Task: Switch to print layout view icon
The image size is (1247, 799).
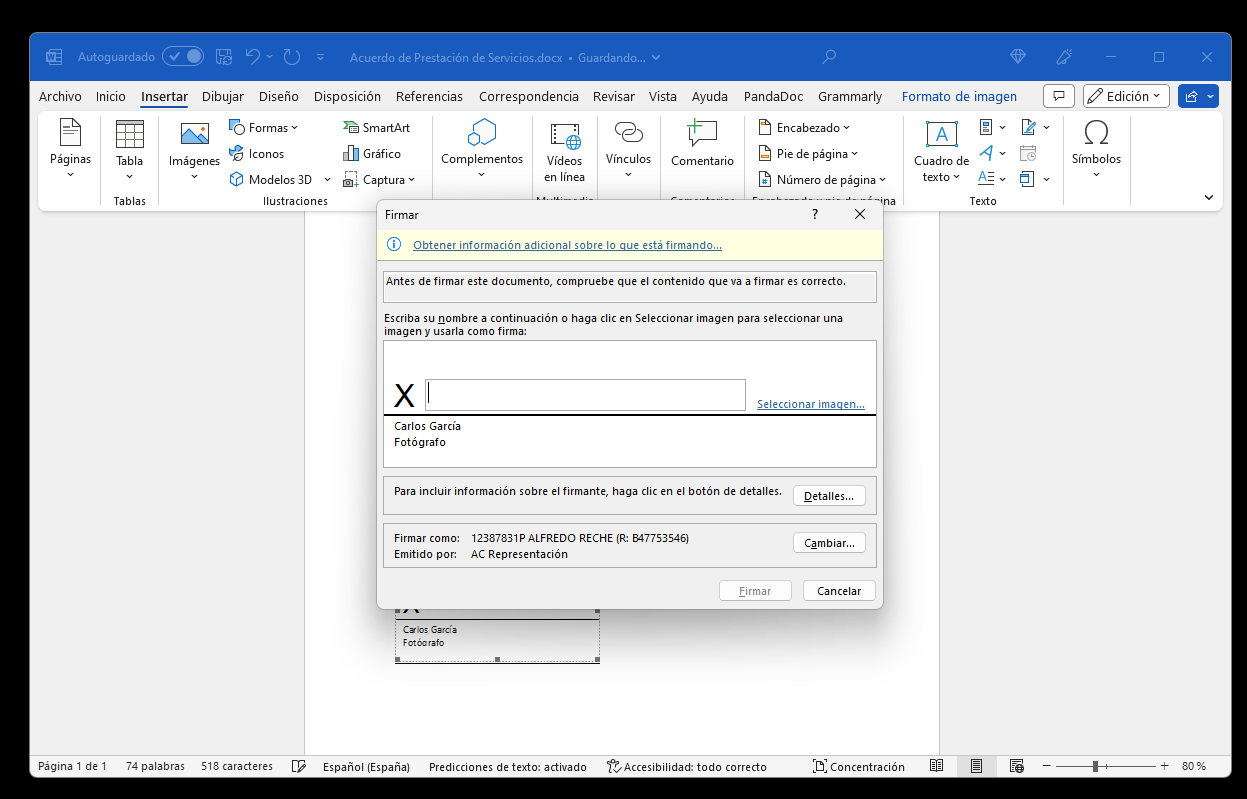Action: click(x=976, y=767)
